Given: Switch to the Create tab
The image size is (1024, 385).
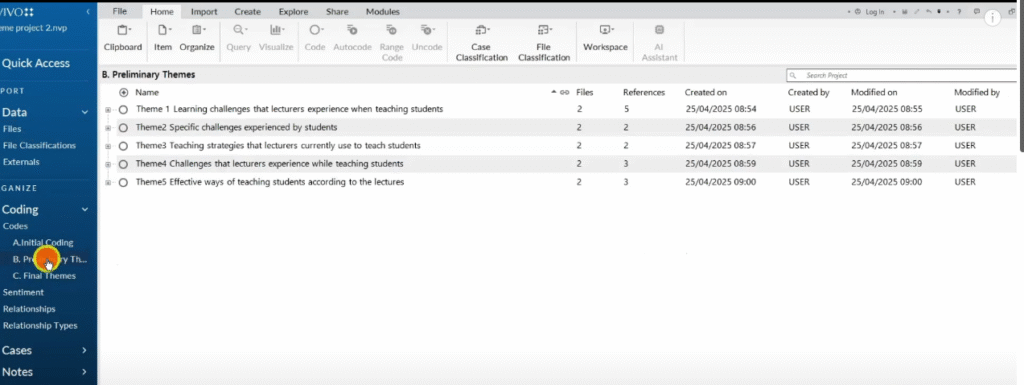Looking at the screenshot, I should click(248, 12).
